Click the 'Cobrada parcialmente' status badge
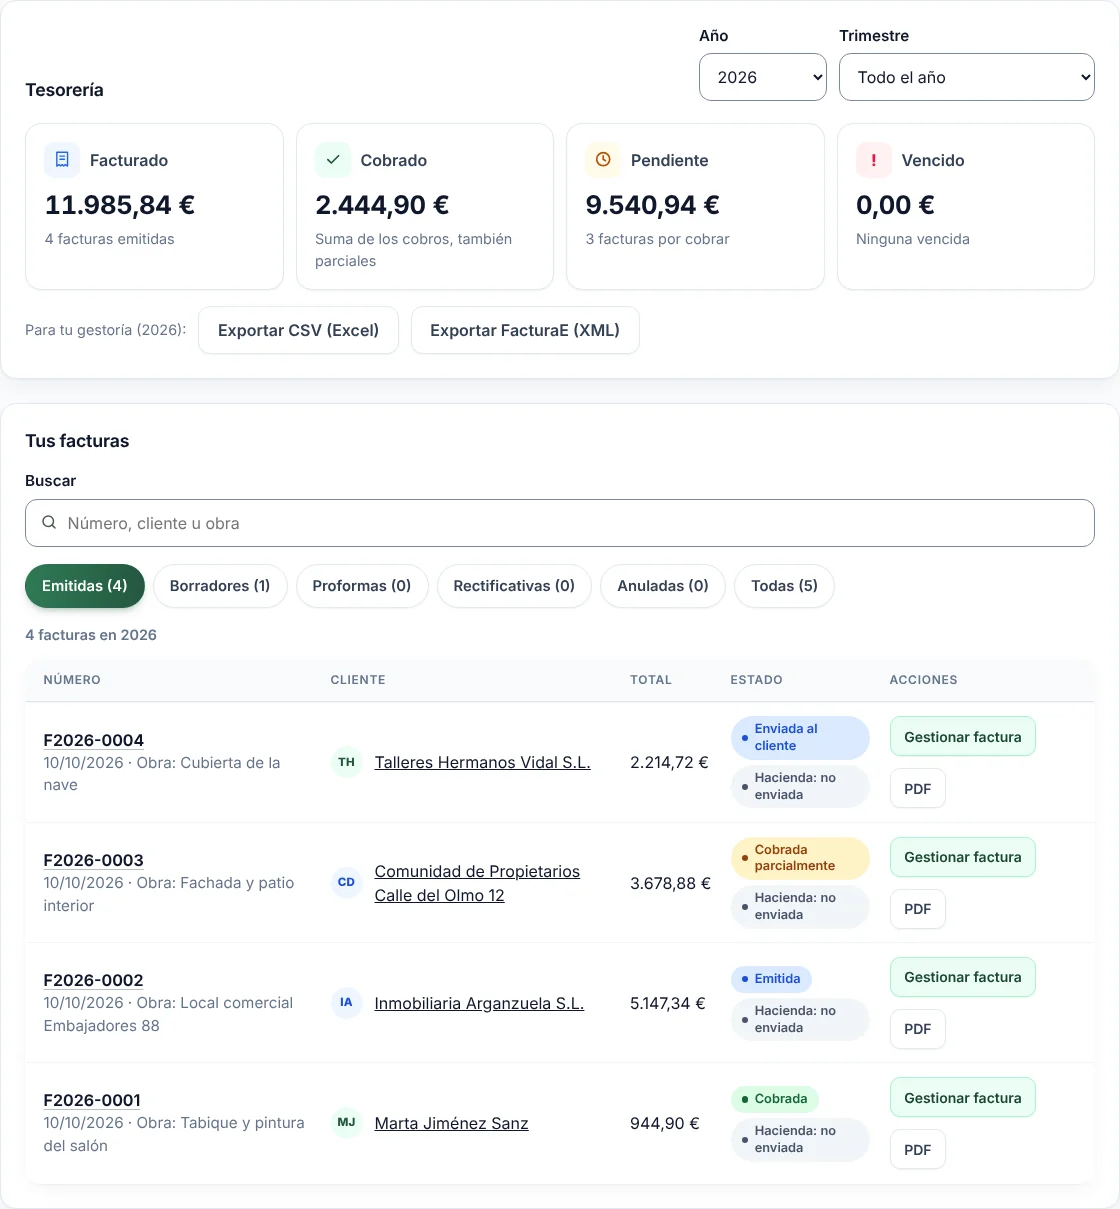The width and height of the screenshot is (1120, 1209). point(800,858)
